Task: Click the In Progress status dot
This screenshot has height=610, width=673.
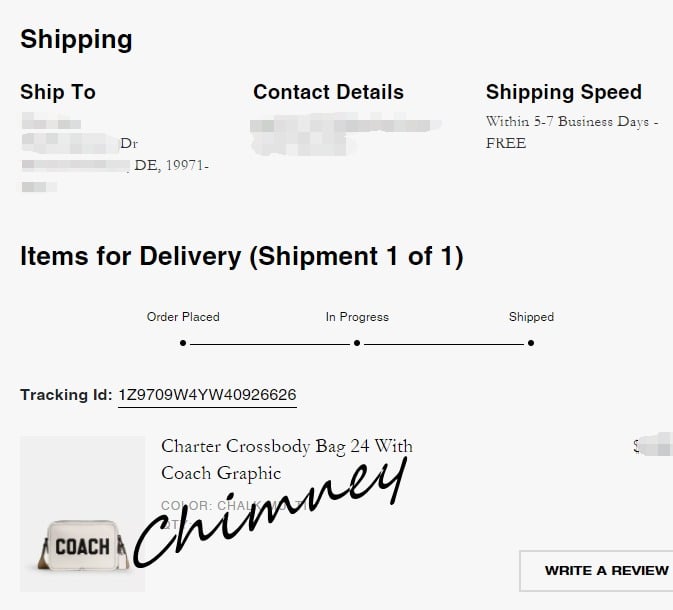Action: [357, 343]
